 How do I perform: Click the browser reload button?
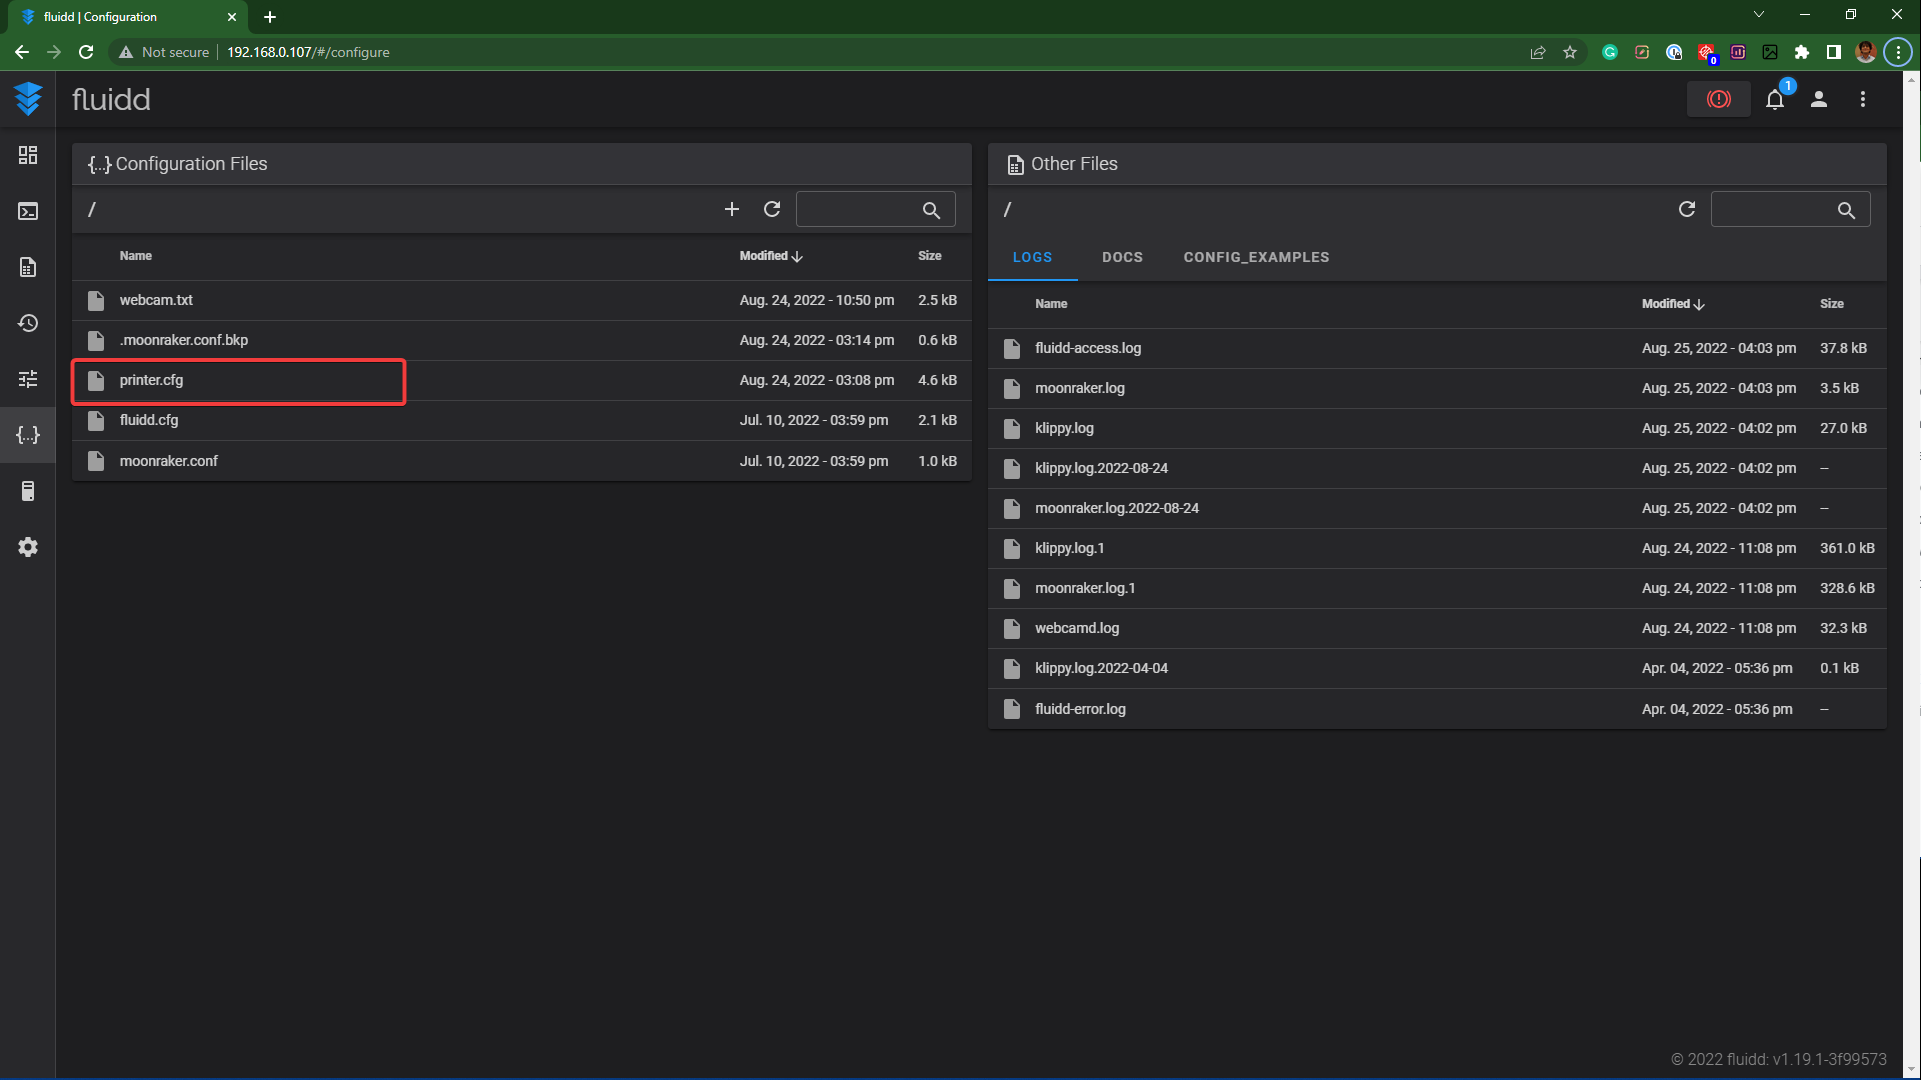[x=86, y=52]
